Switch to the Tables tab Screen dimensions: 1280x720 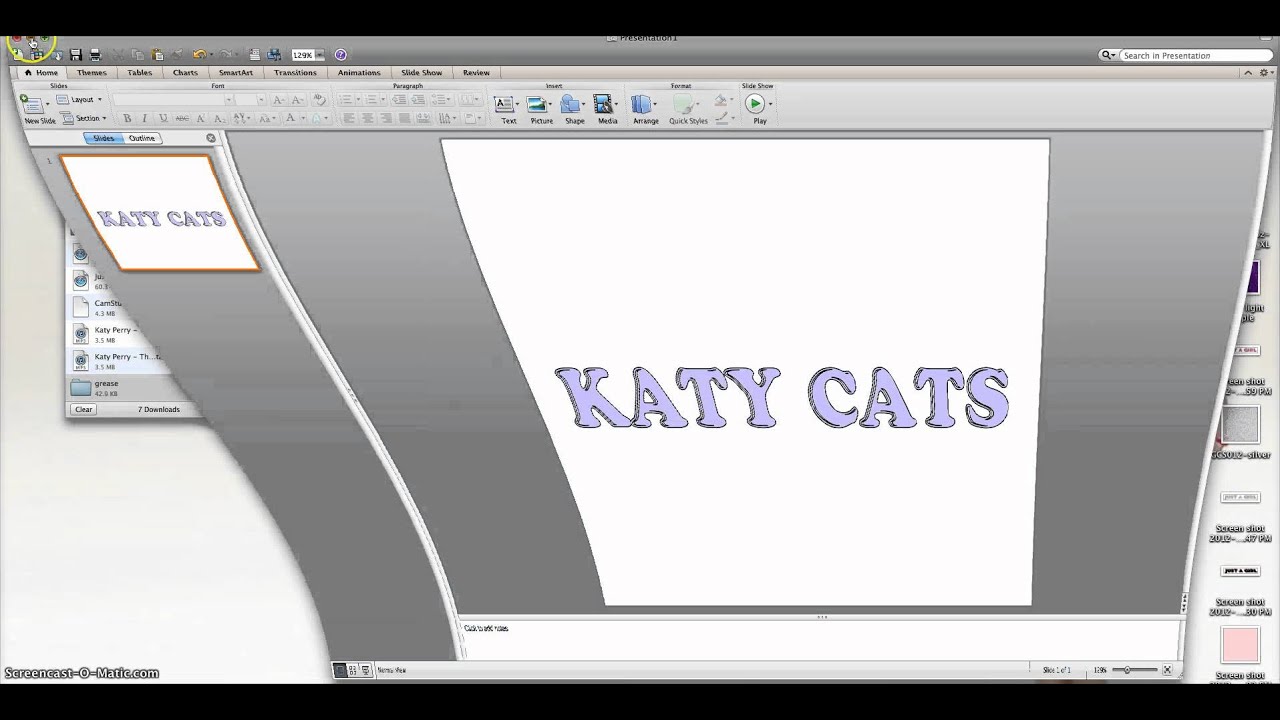140,73
